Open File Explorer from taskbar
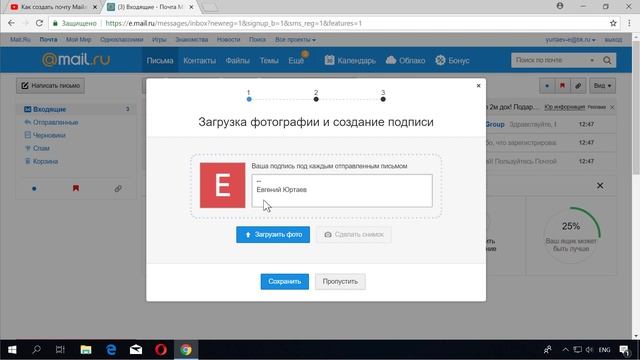Screen dimensions: 640x360 [86, 350]
